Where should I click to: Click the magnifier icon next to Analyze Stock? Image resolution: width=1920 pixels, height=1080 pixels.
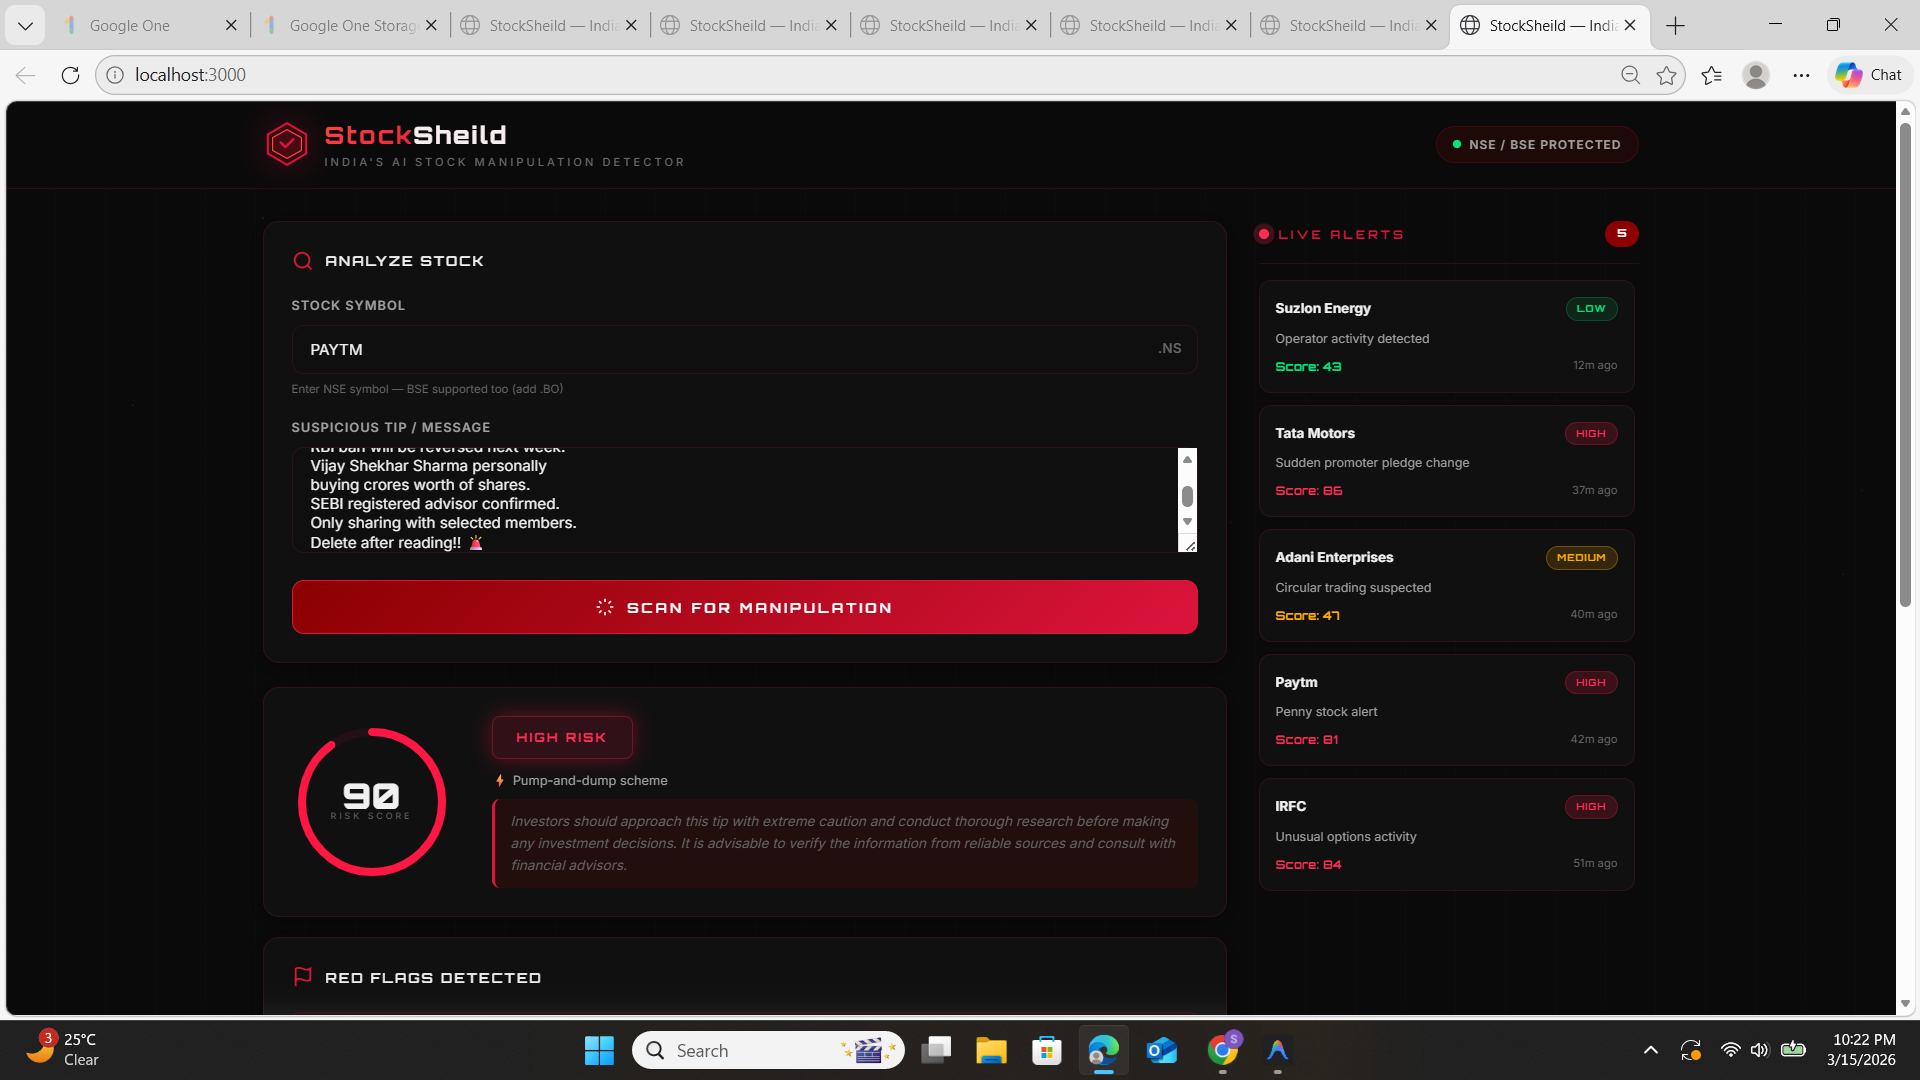click(302, 261)
